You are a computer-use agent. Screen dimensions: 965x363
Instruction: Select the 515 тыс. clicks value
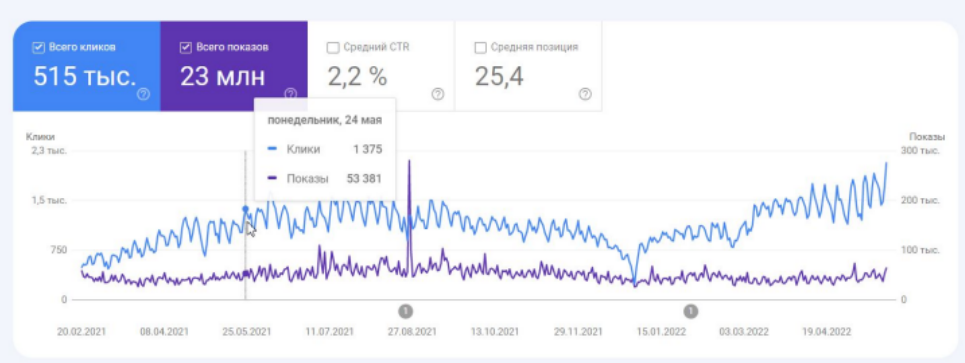[84, 77]
